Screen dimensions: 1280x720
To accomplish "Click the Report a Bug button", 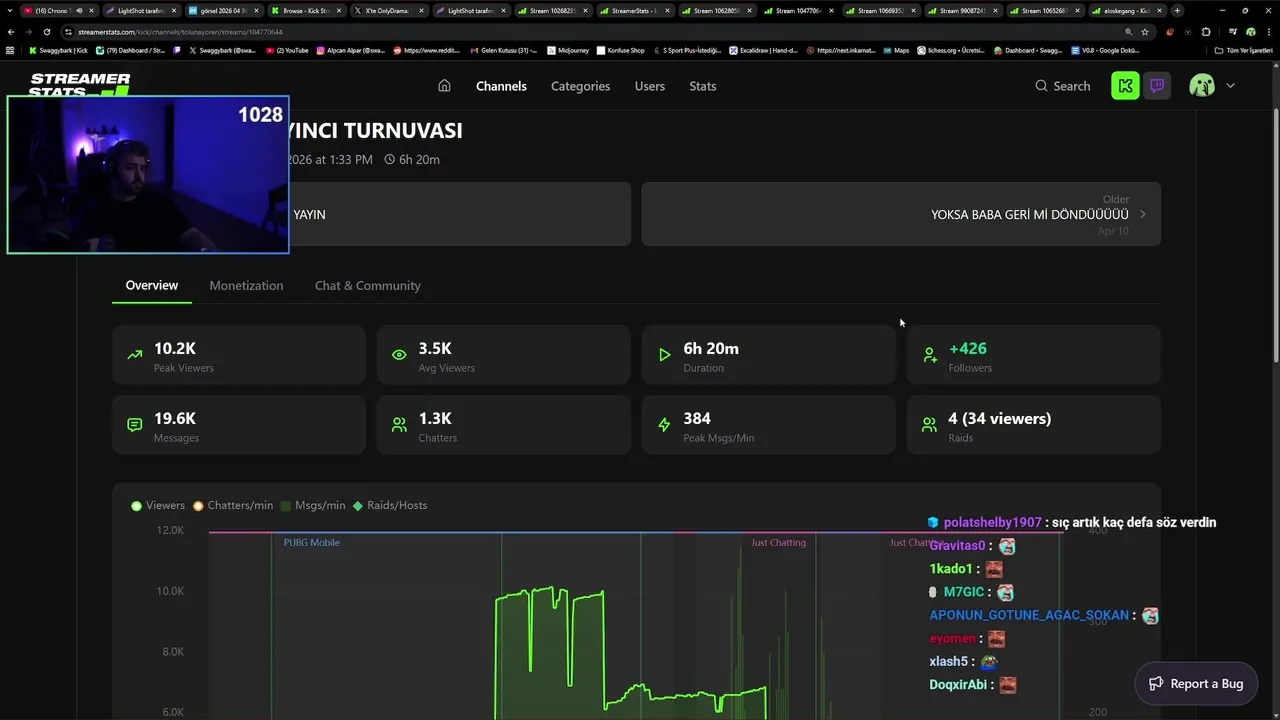I will (1196, 683).
